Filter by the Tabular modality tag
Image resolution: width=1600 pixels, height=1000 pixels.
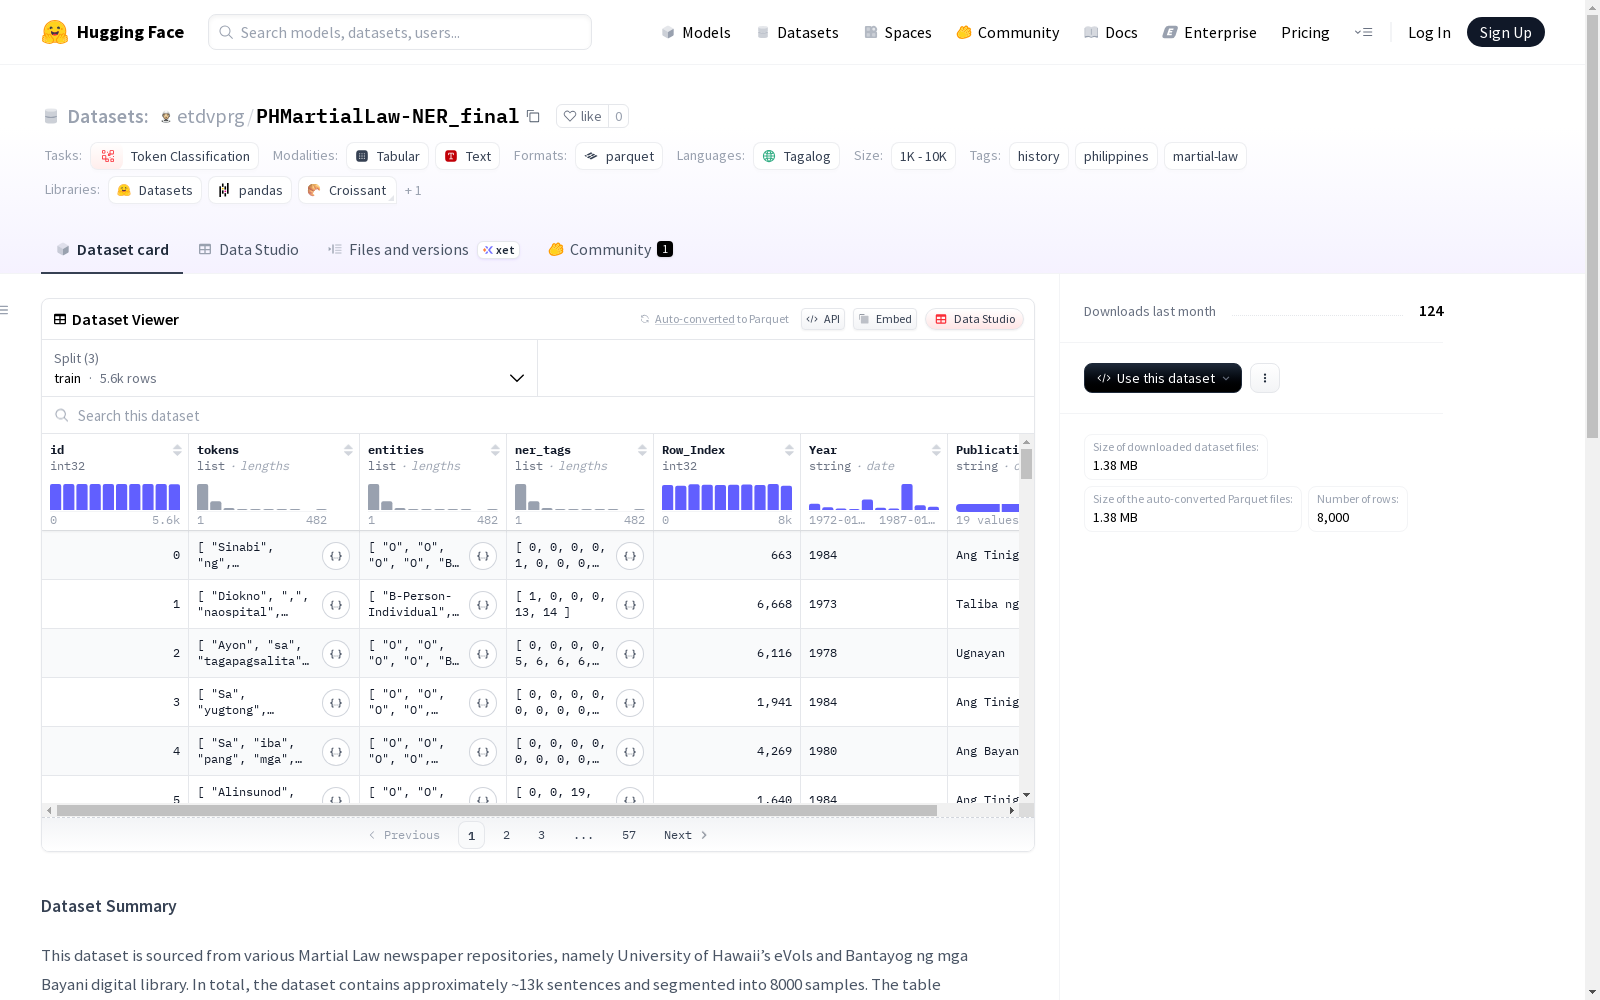[x=388, y=156]
